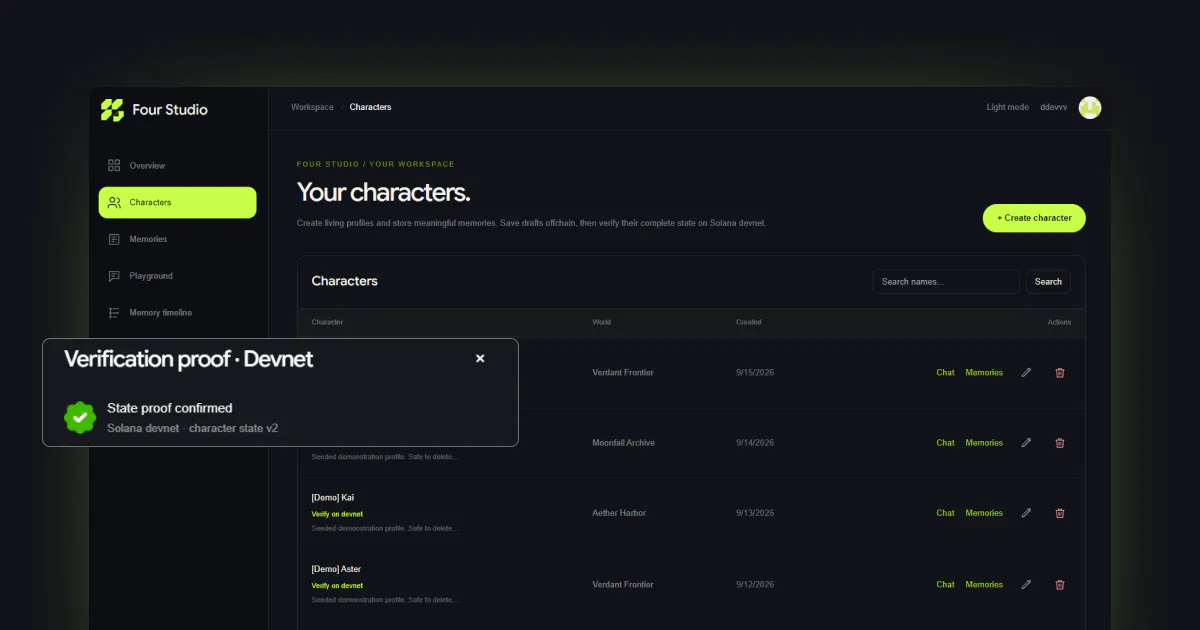Click the World column header
Image resolution: width=1200 pixels, height=630 pixels.
point(601,322)
